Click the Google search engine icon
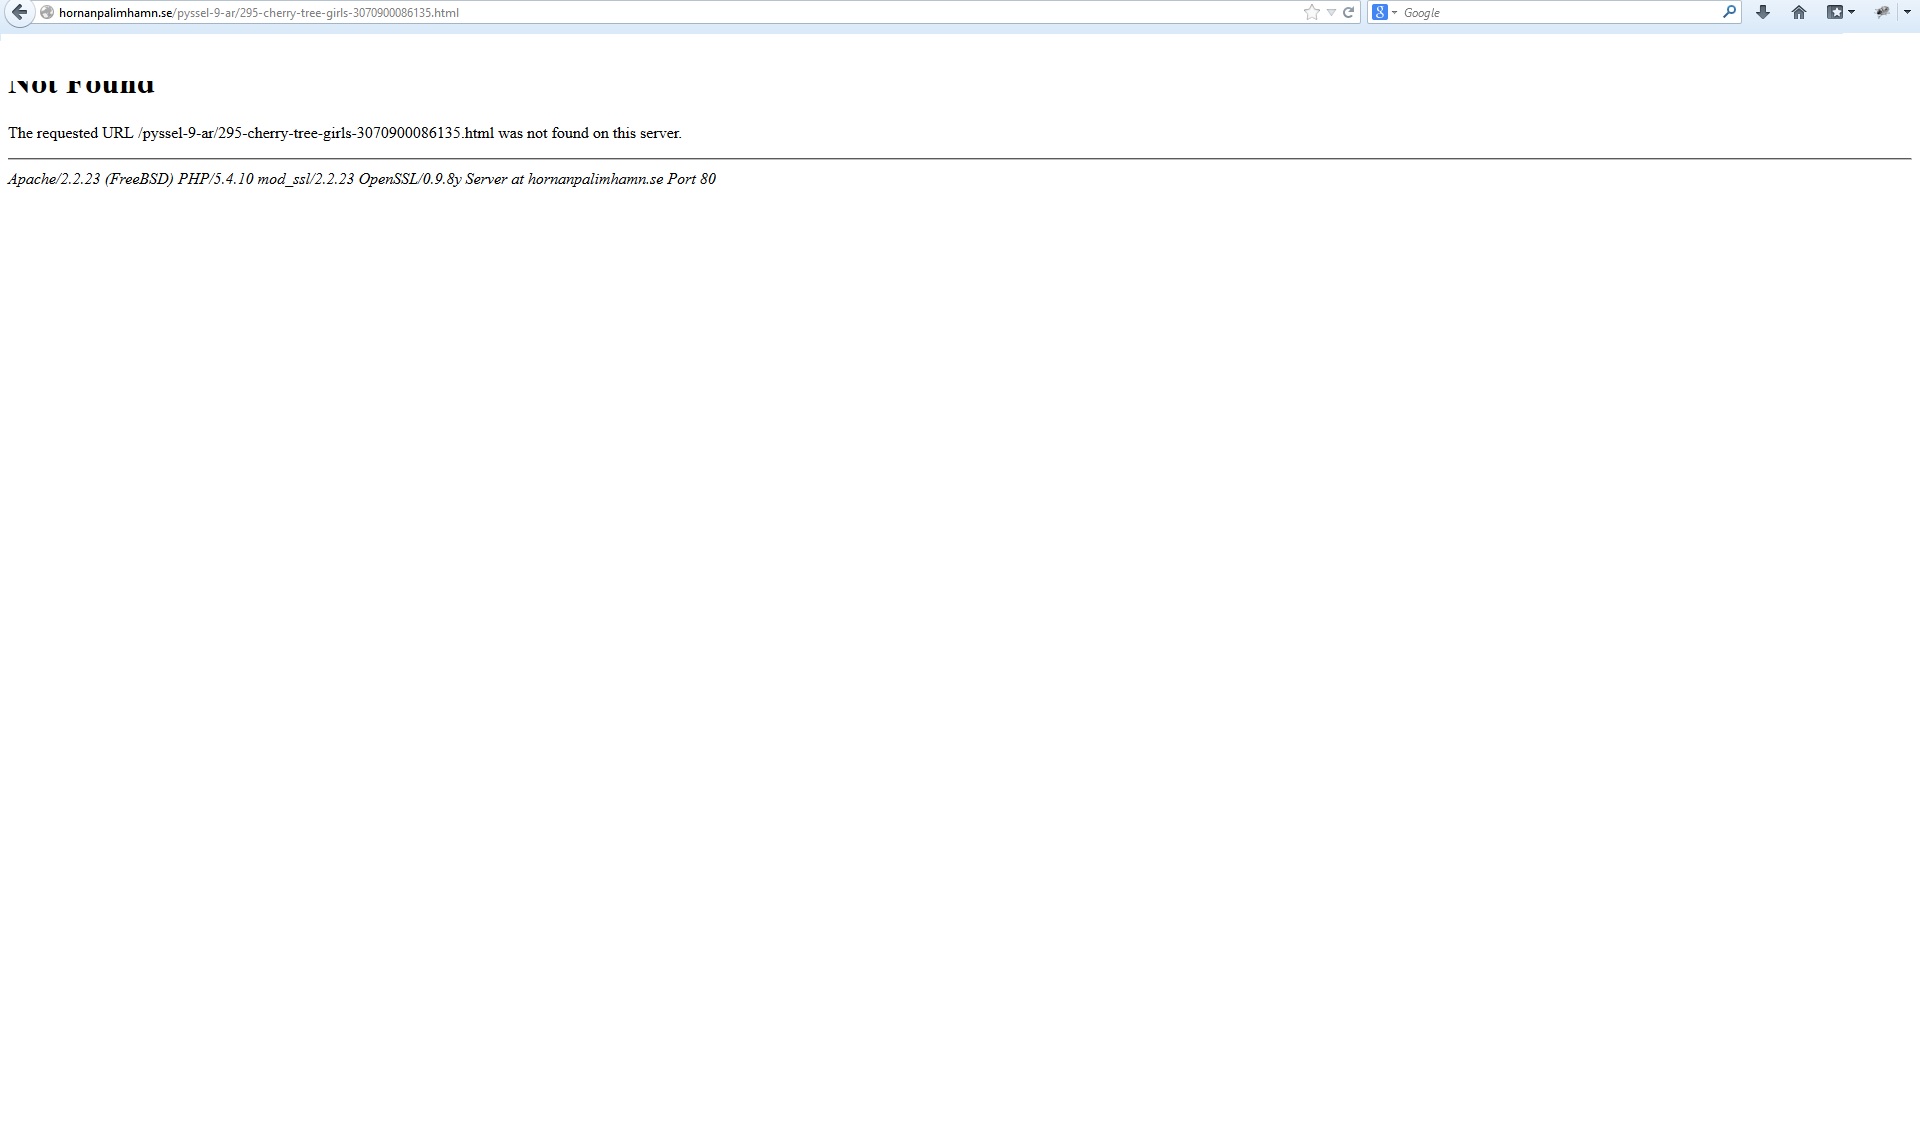Viewport: 1920px width, 1126px height. pyautogui.click(x=1380, y=13)
